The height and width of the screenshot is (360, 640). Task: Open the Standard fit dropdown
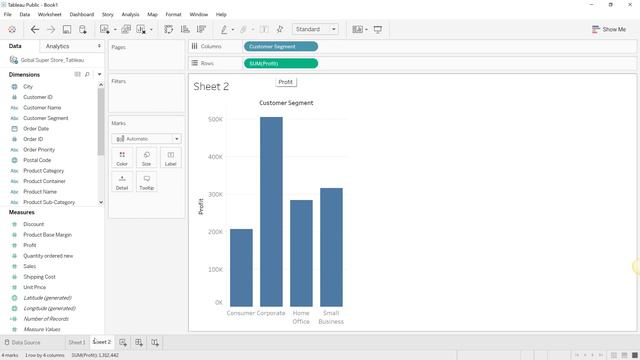315,29
